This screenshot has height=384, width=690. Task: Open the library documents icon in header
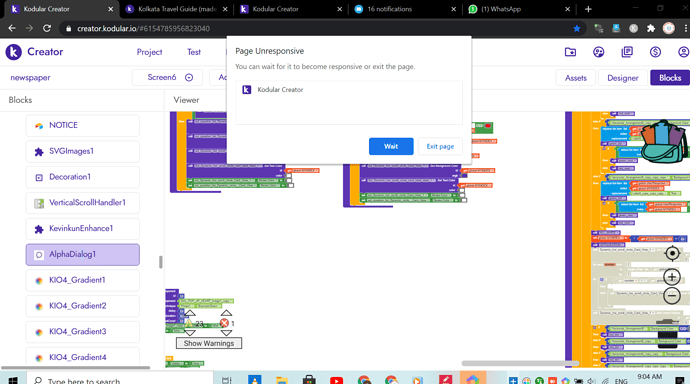point(627,52)
